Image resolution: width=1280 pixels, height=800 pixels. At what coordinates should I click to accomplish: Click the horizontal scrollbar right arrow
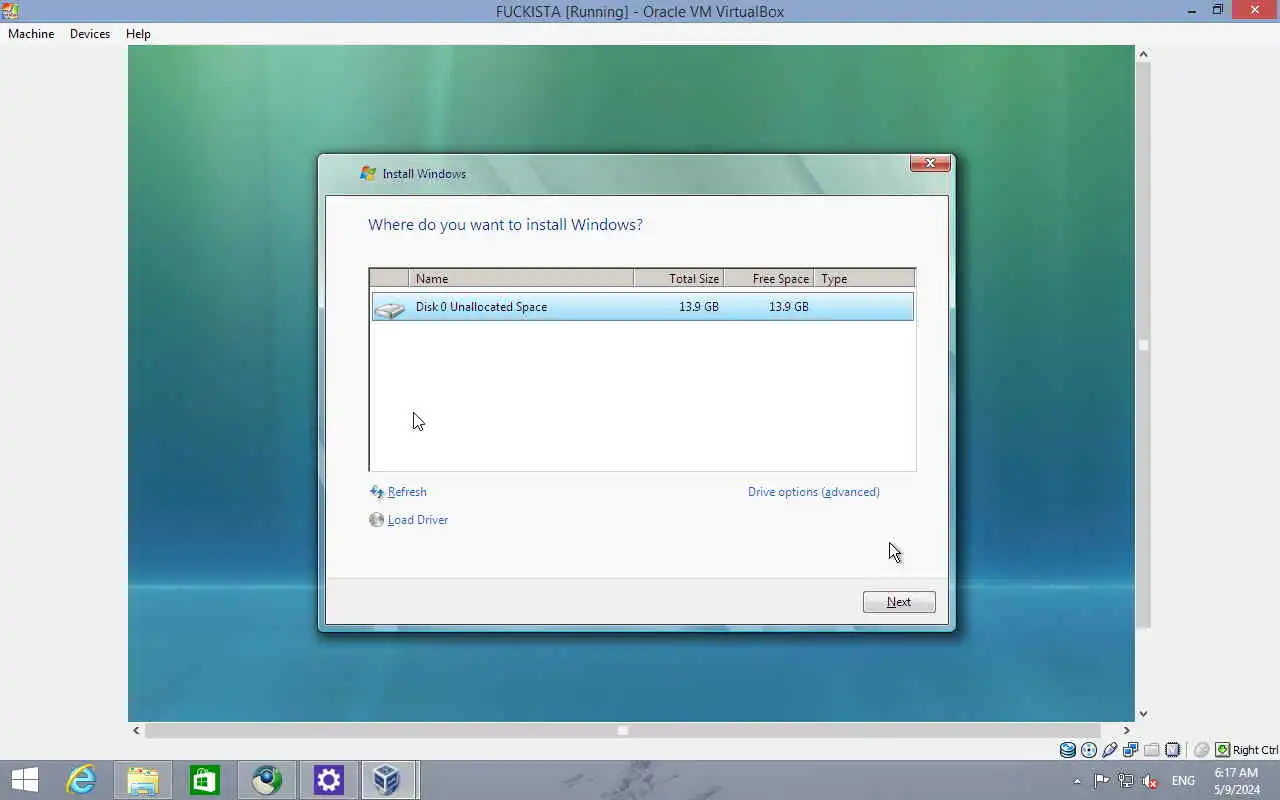tap(1126, 731)
